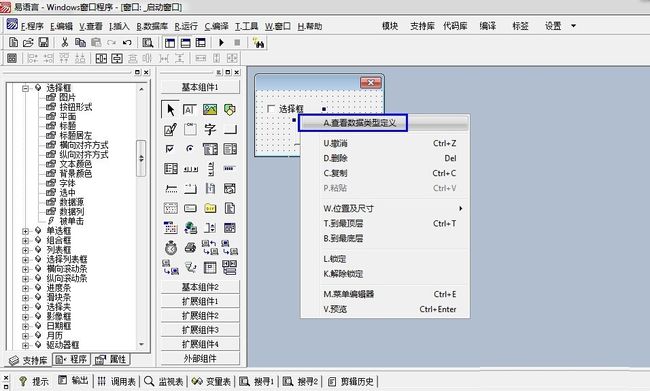Select the yellow directory folder component icon
Screen dimensions: 650x391
tap(210, 208)
